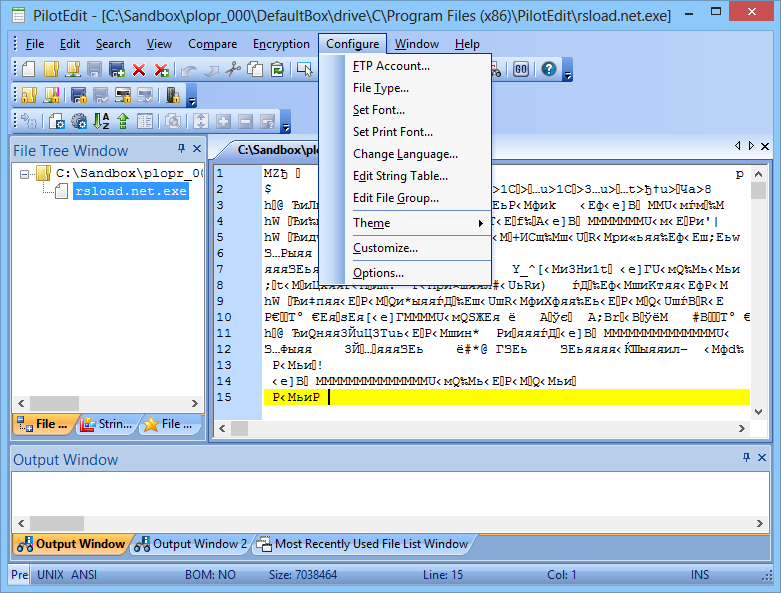Pin the File Tree Window panel
This screenshot has height=593, width=781.
(x=182, y=148)
